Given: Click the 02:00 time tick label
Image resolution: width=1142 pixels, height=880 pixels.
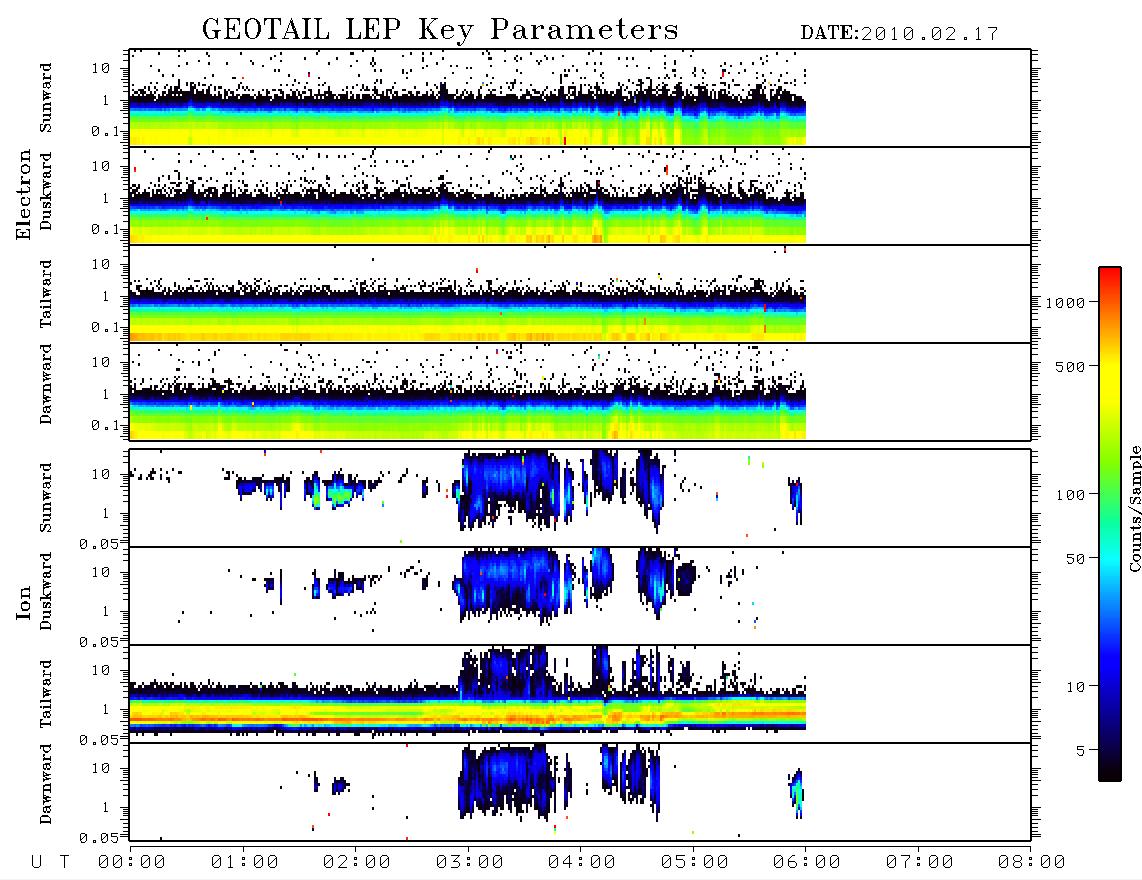Looking at the screenshot, I should (356, 862).
